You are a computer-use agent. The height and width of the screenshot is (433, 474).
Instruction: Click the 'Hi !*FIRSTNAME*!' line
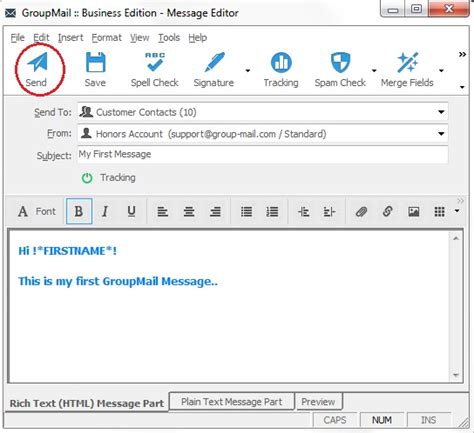point(68,251)
